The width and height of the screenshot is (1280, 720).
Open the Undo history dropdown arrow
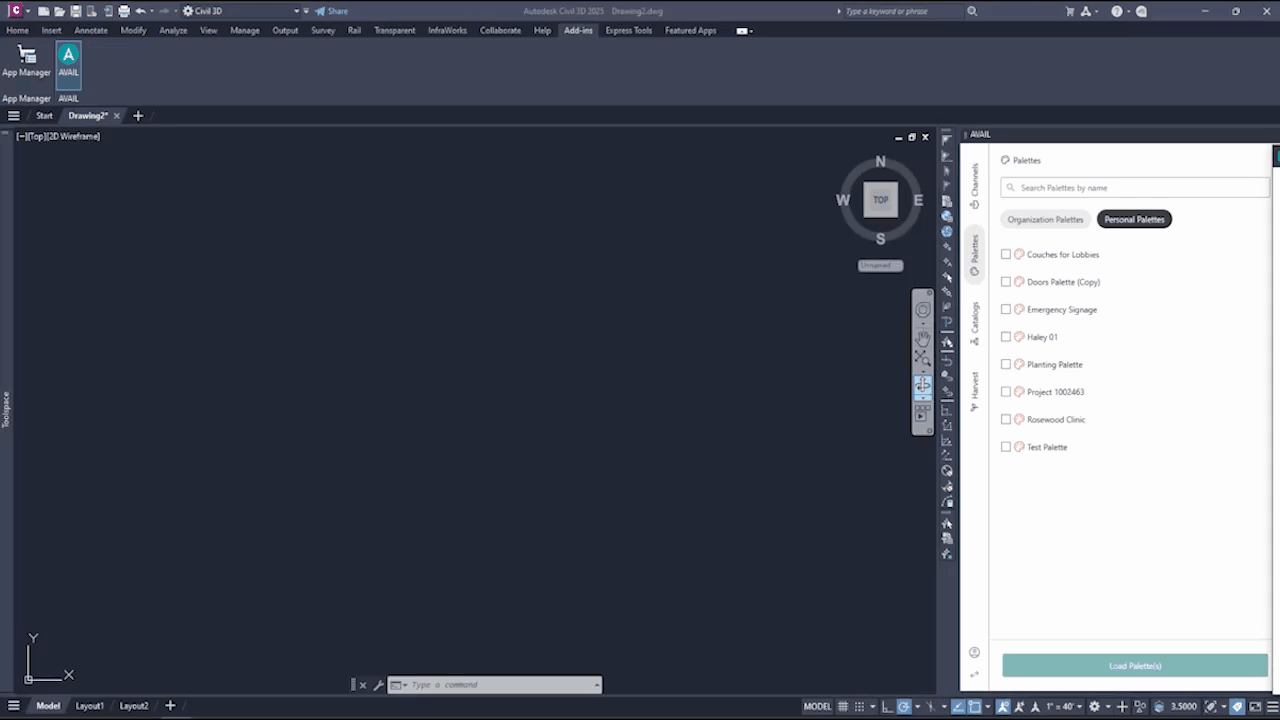coord(151,11)
